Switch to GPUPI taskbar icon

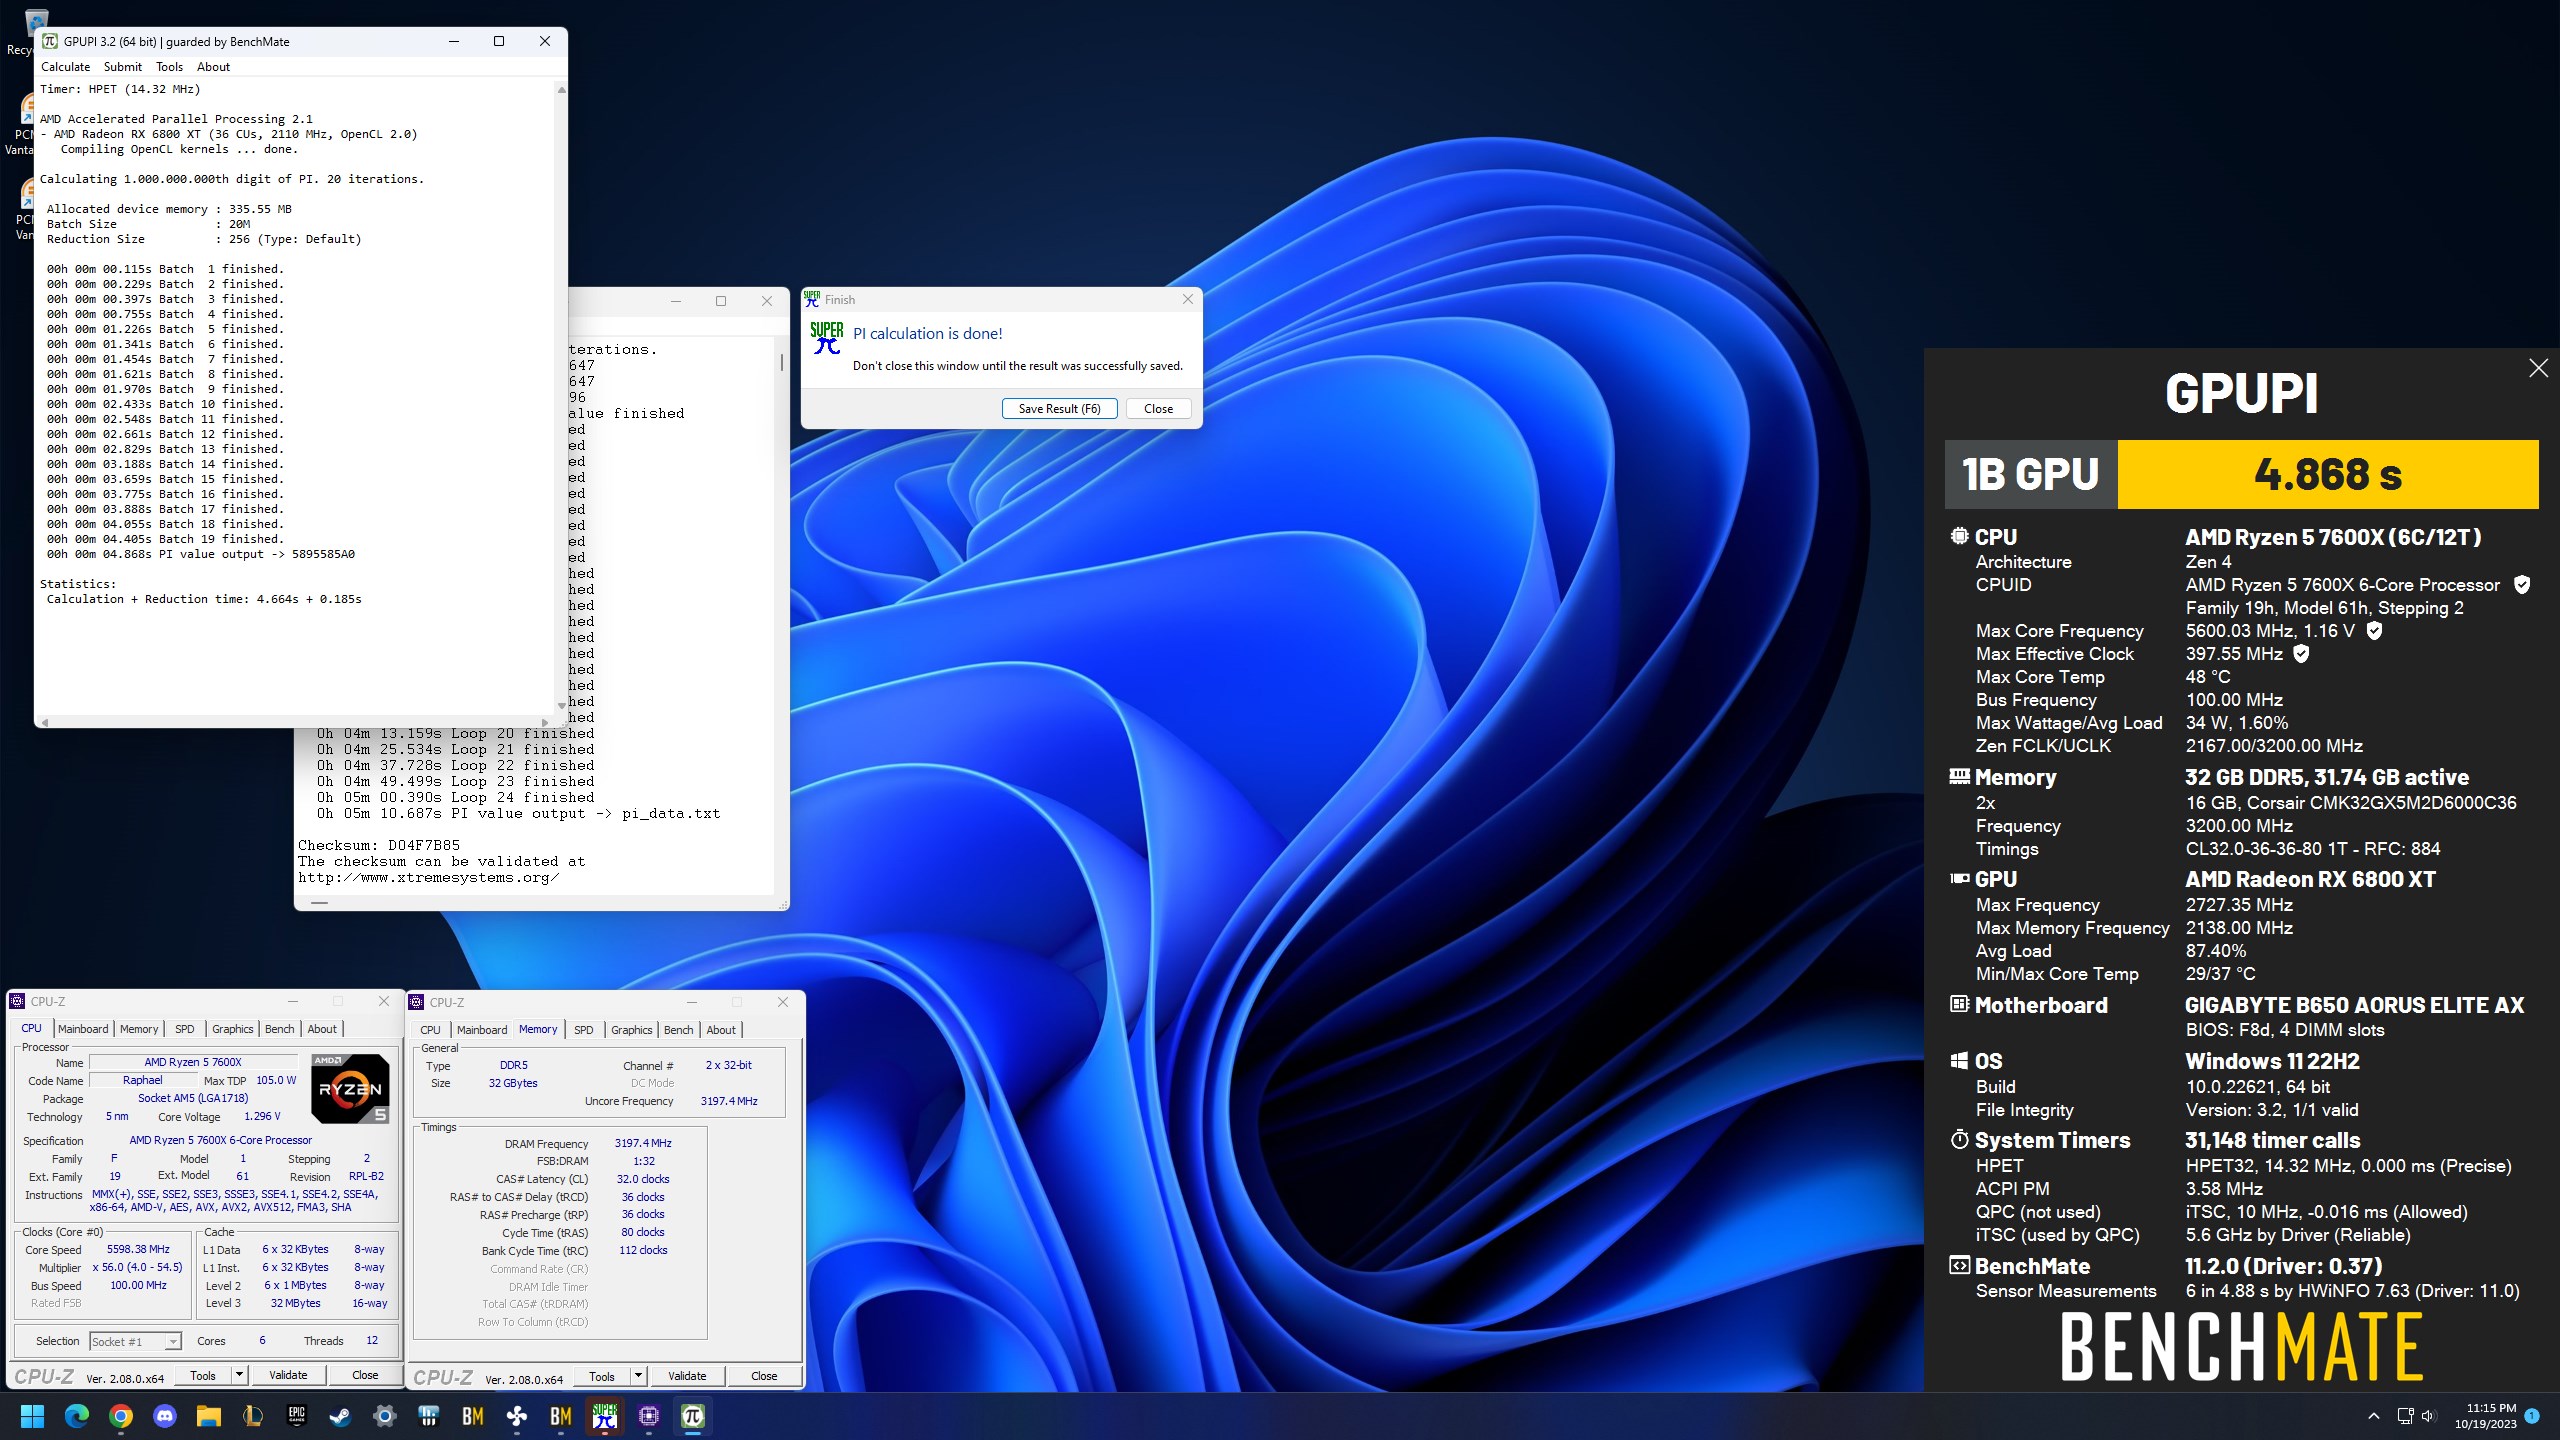(x=693, y=1416)
